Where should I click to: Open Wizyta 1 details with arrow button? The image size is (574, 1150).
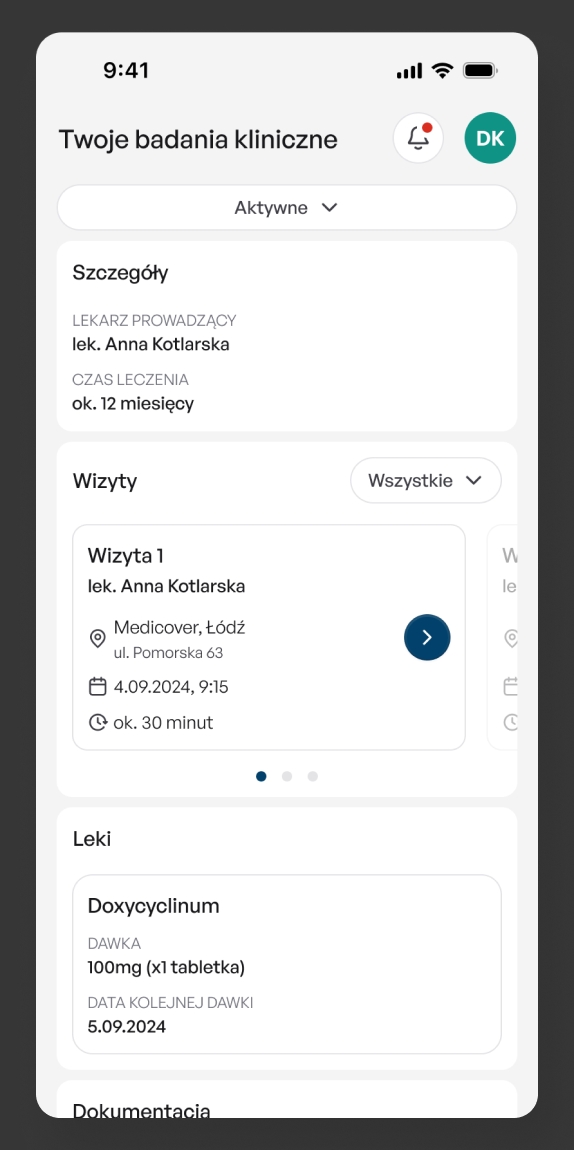pyautogui.click(x=427, y=637)
